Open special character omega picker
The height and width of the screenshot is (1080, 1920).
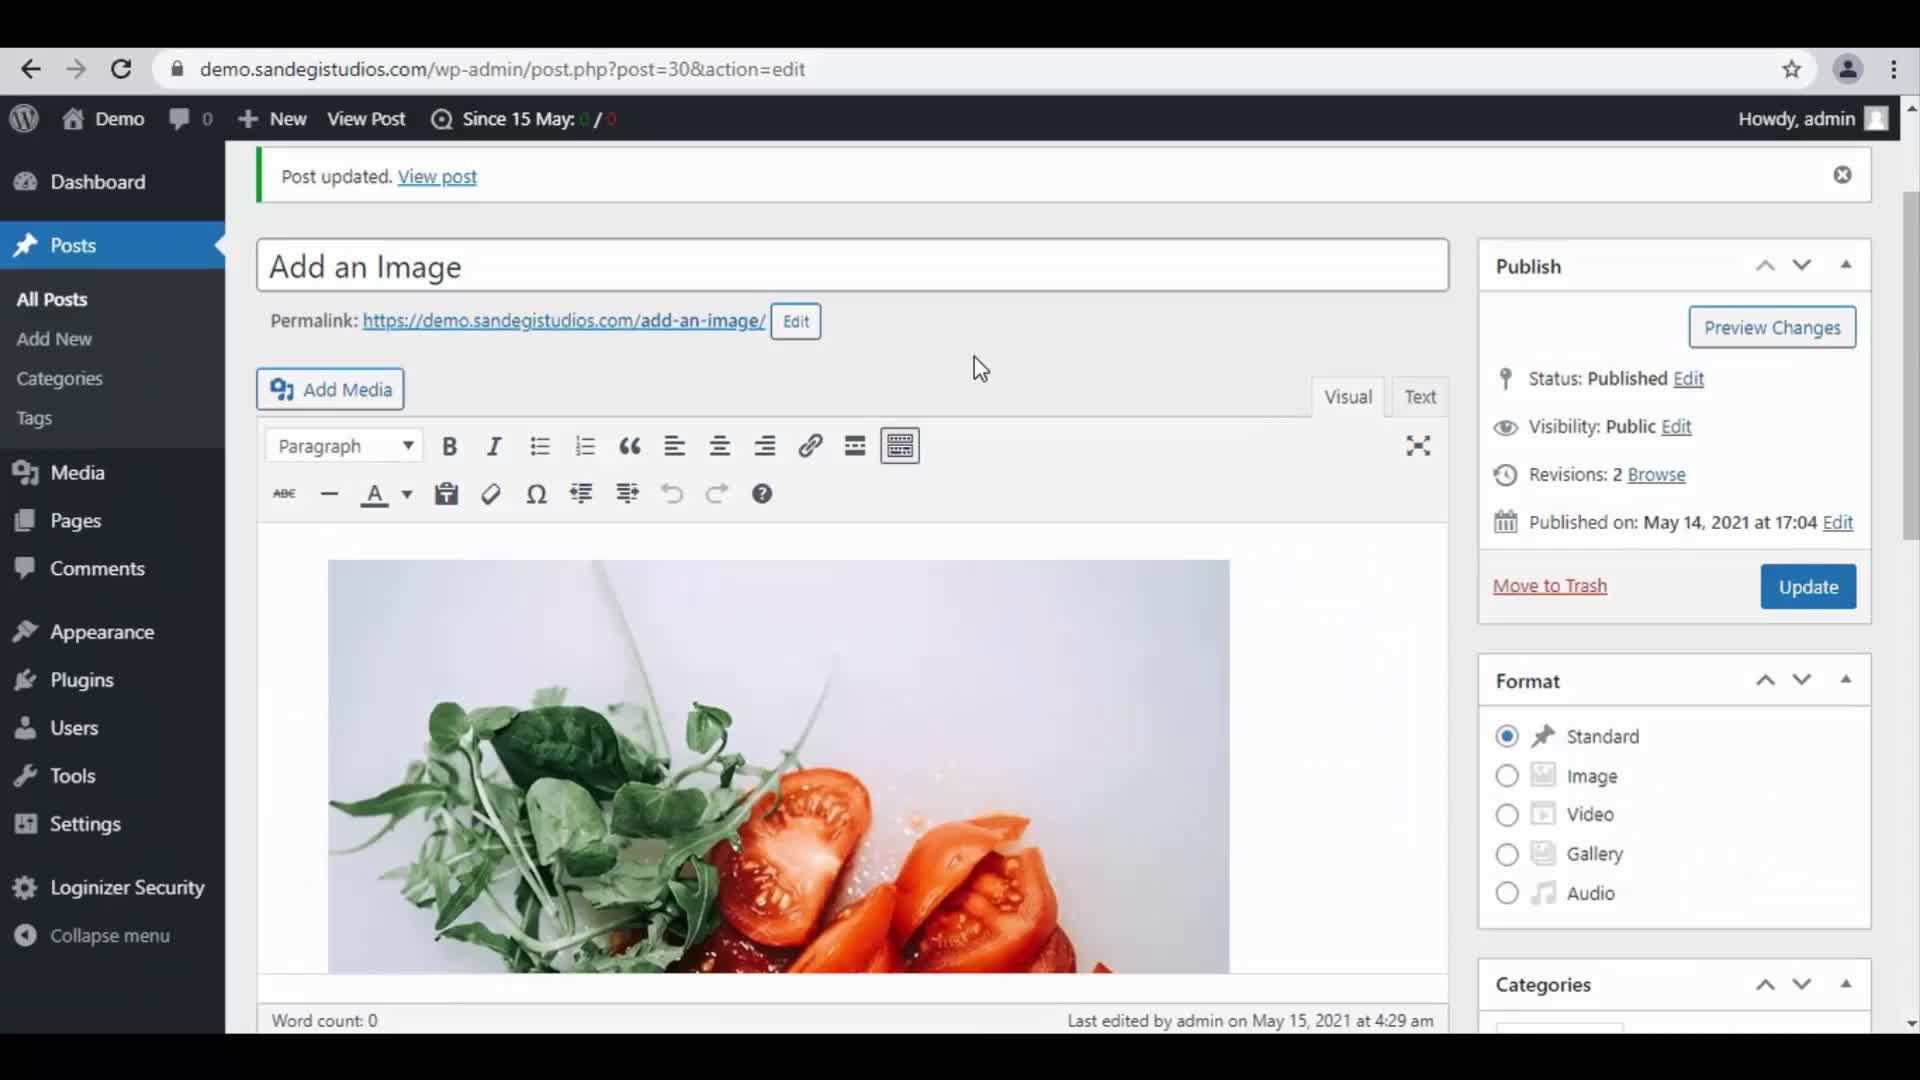pyautogui.click(x=536, y=494)
